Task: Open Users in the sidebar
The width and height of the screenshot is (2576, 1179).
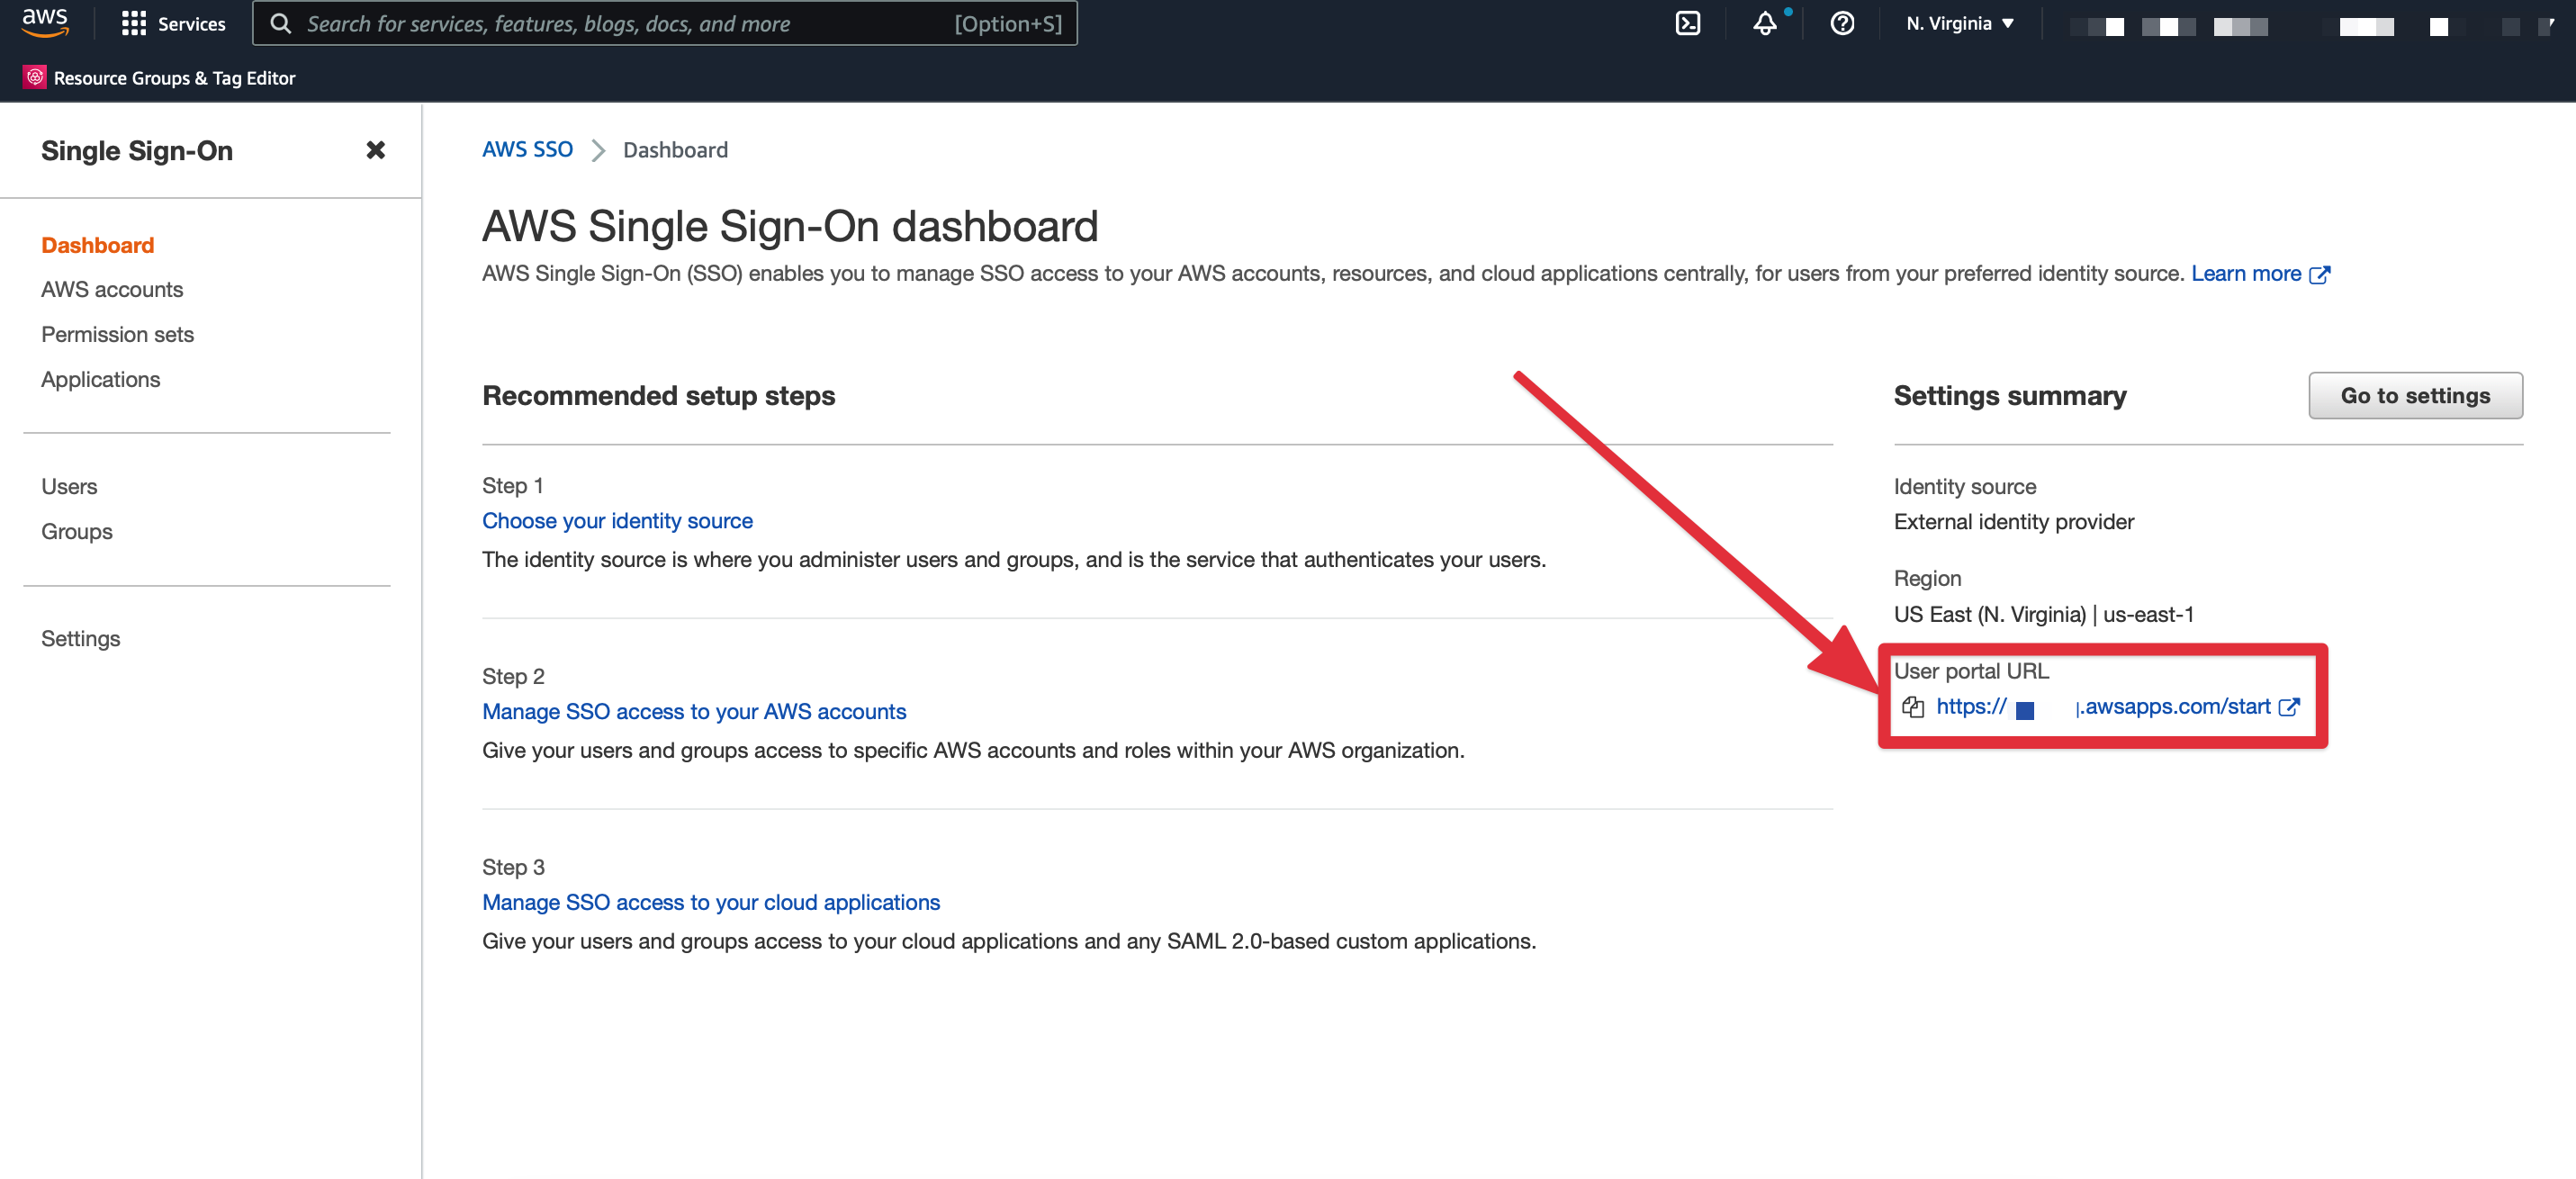Action: pyautogui.click(x=69, y=487)
